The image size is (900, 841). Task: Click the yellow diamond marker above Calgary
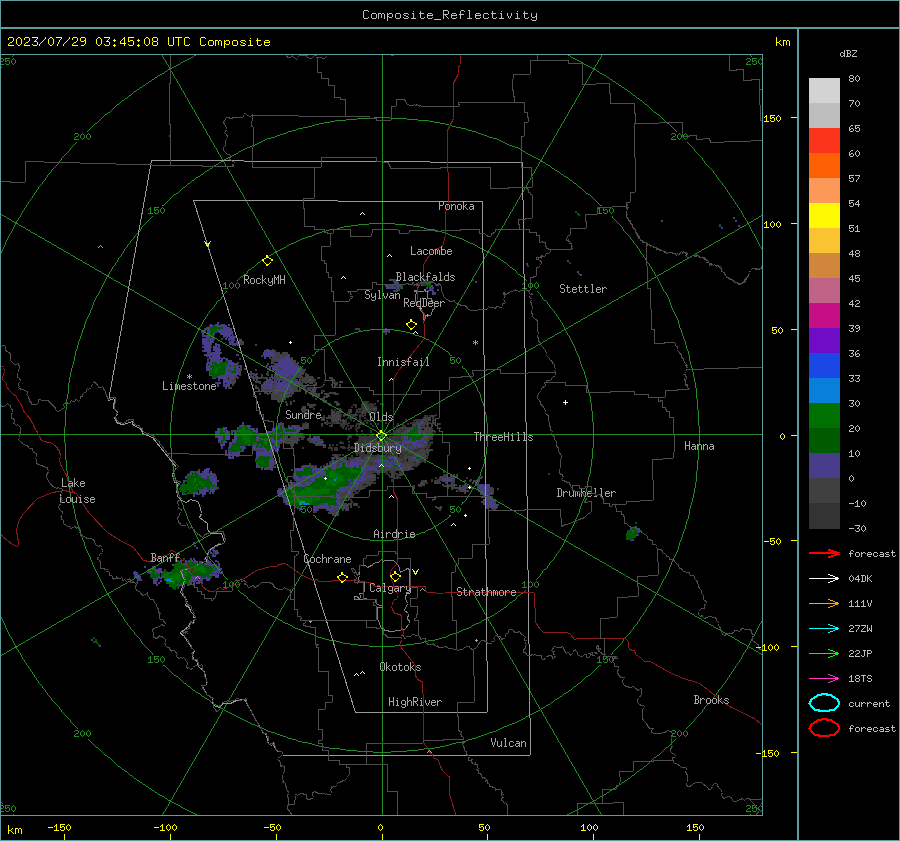pyautogui.click(x=395, y=576)
